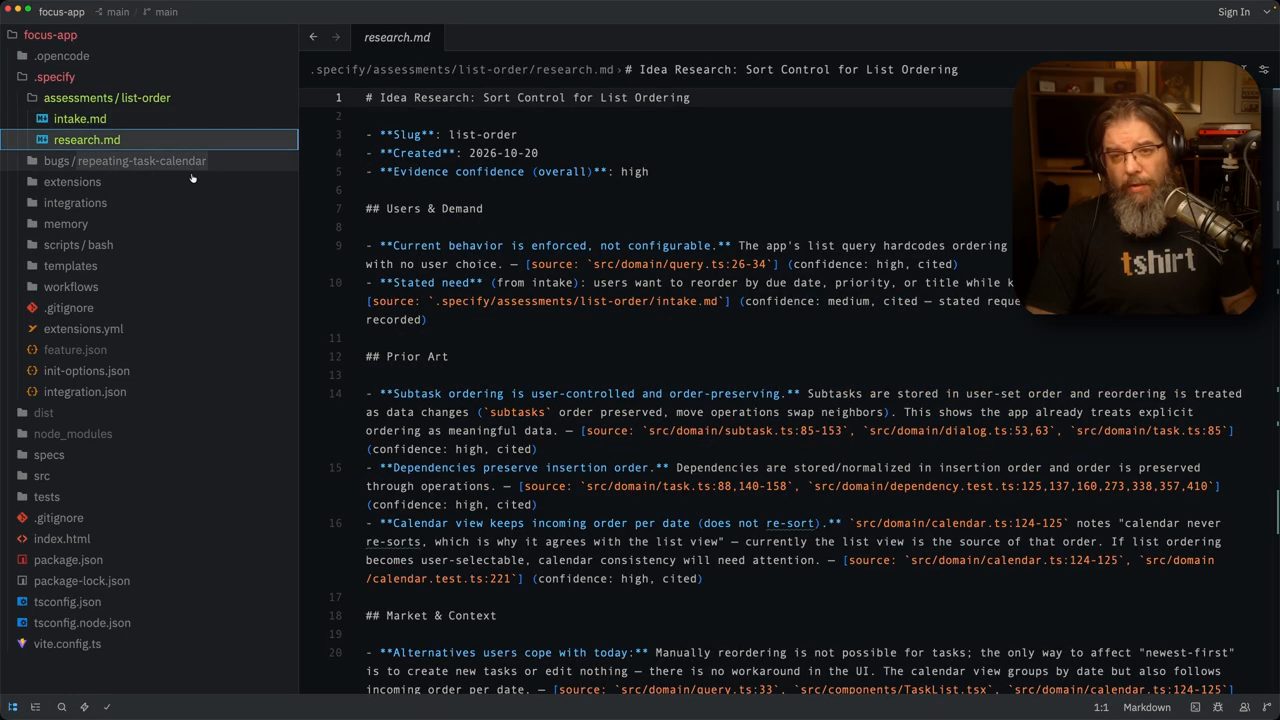The height and width of the screenshot is (720, 1280).
Task: Click the git icon of .specify/.gitignore
Action: click(32, 308)
